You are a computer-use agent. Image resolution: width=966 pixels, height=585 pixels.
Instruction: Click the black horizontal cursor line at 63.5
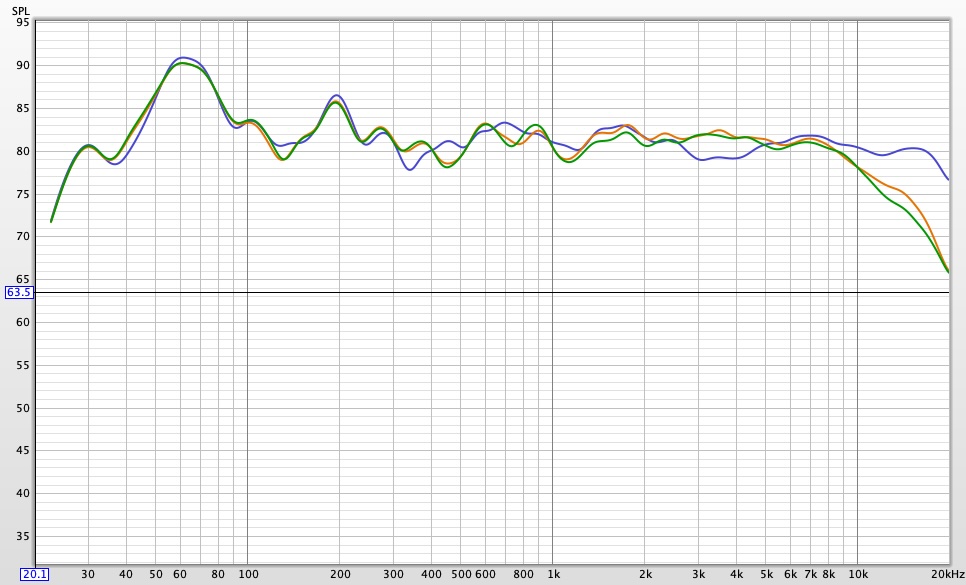tap(492, 292)
